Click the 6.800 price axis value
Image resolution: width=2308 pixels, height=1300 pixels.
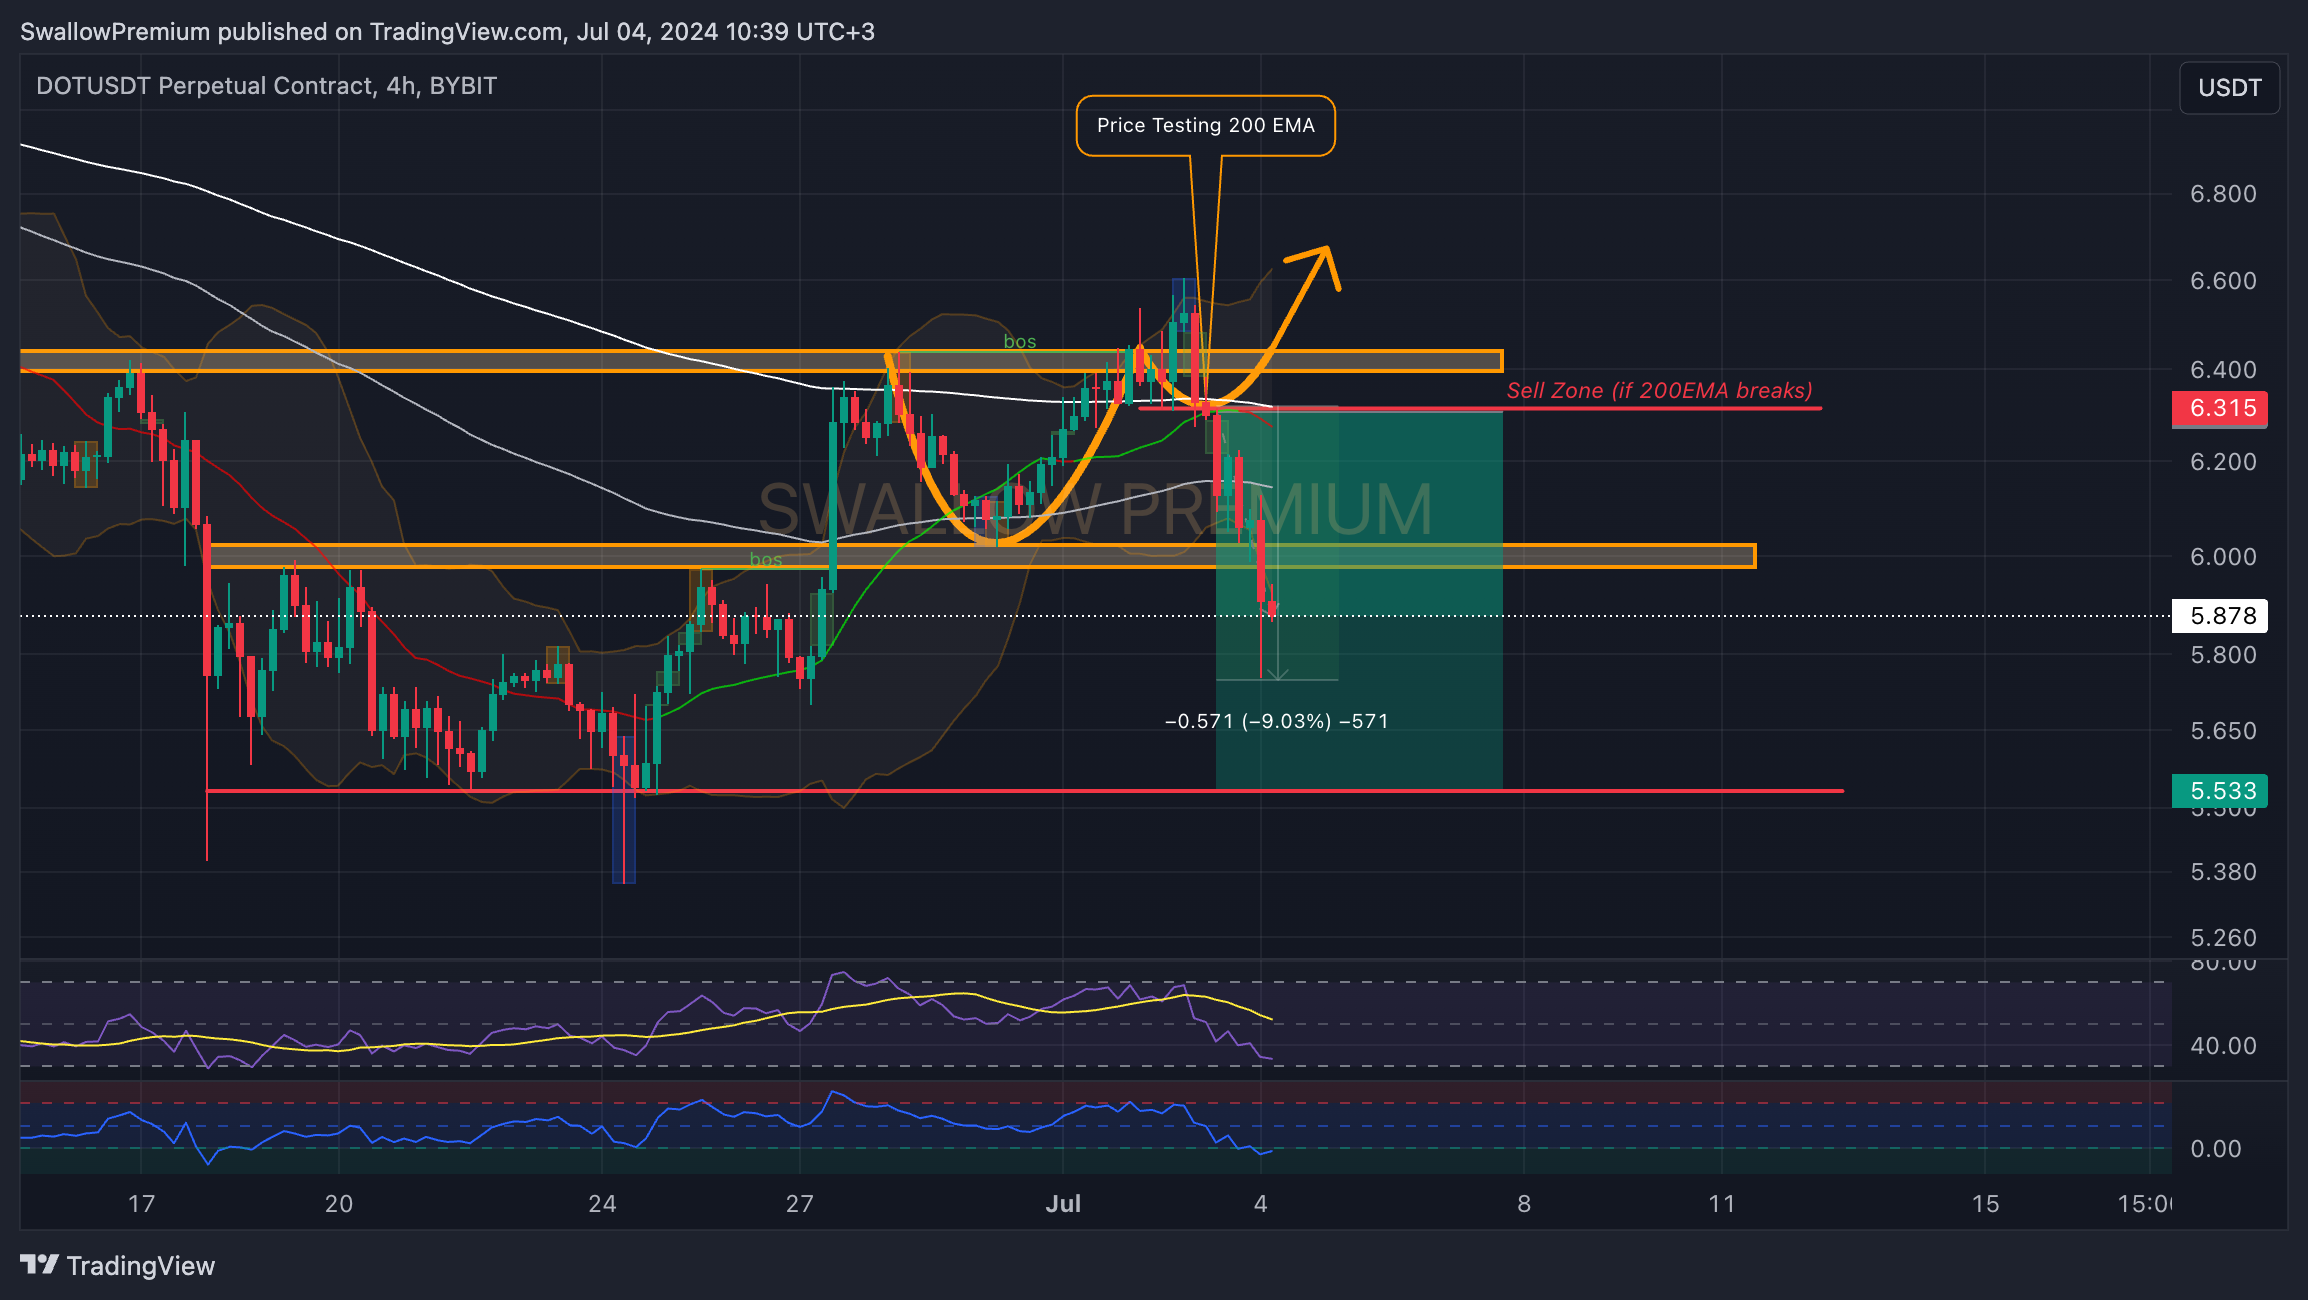pyautogui.click(x=2223, y=194)
